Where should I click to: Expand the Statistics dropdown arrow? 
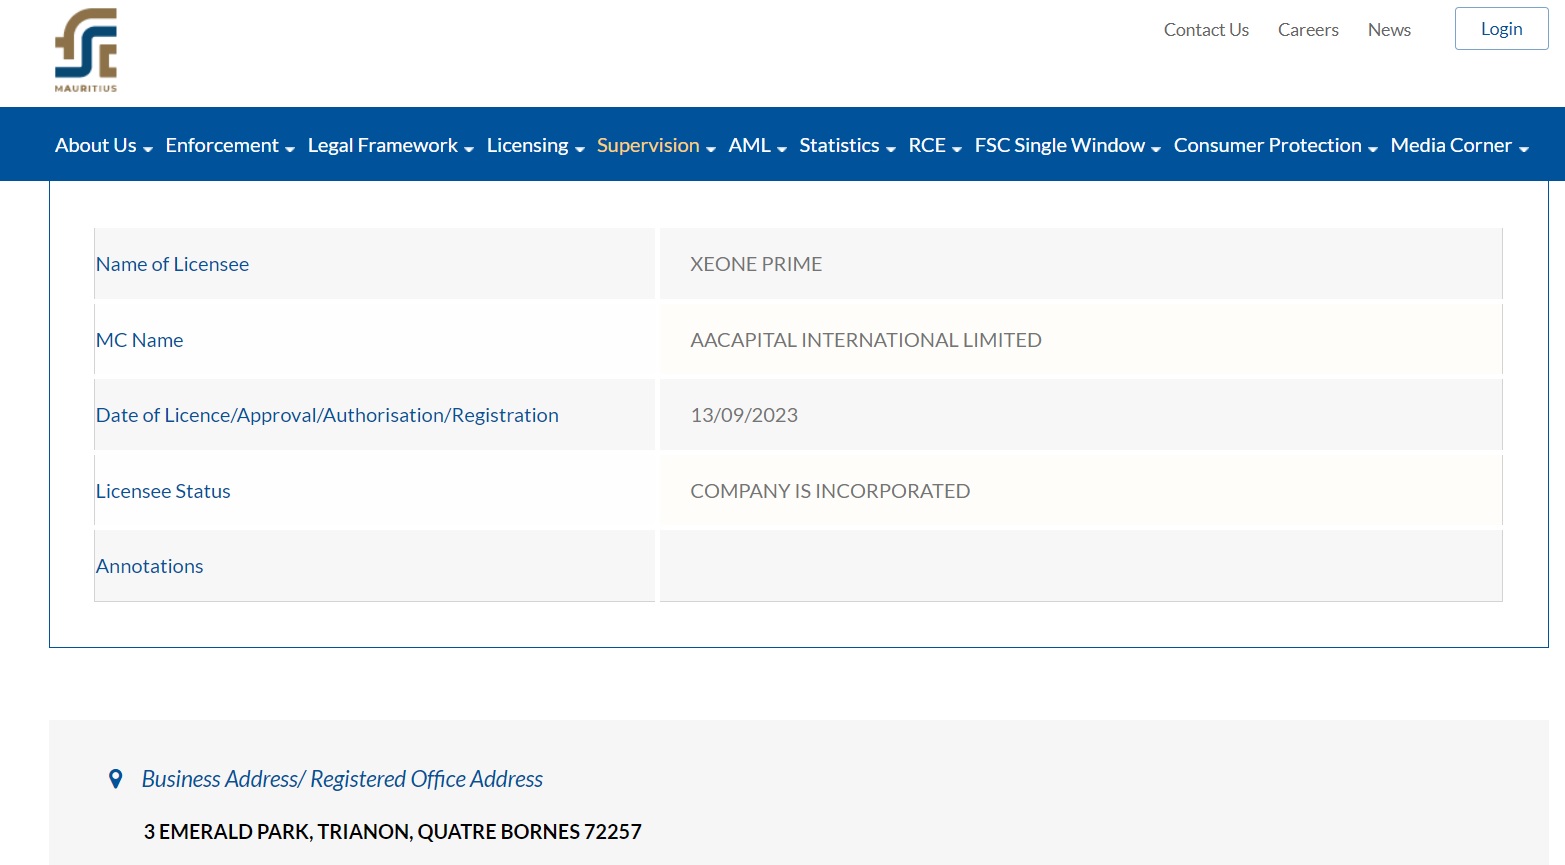click(x=891, y=149)
